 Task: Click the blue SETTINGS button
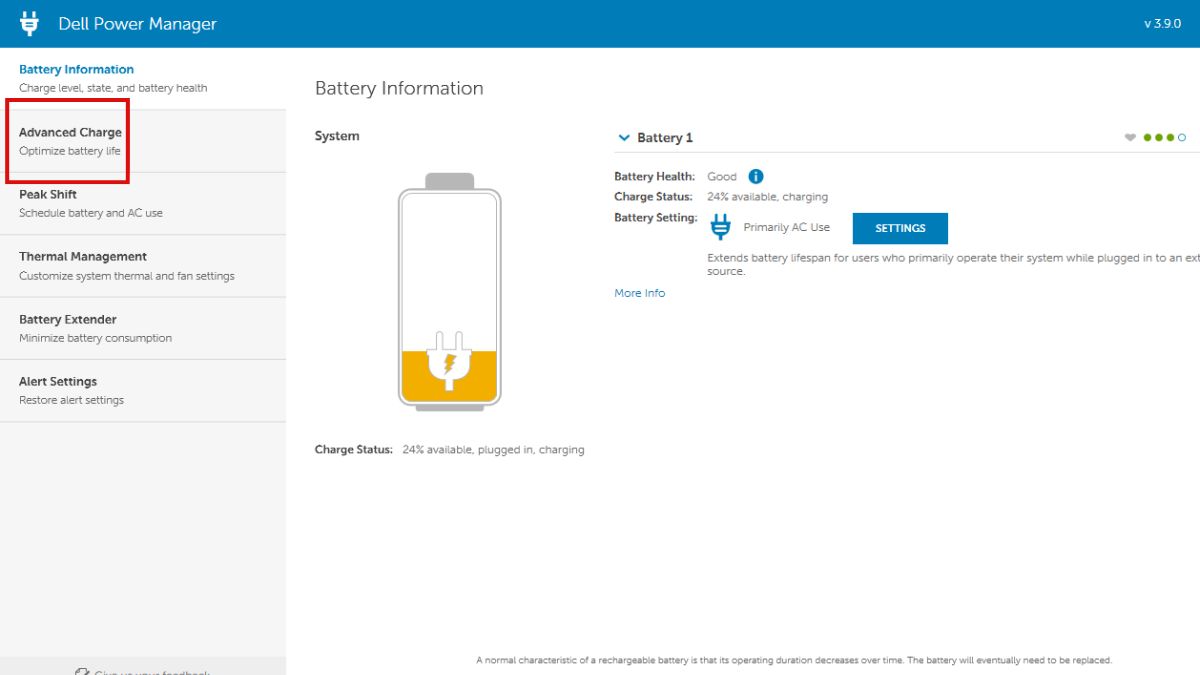click(x=900, y=228)
